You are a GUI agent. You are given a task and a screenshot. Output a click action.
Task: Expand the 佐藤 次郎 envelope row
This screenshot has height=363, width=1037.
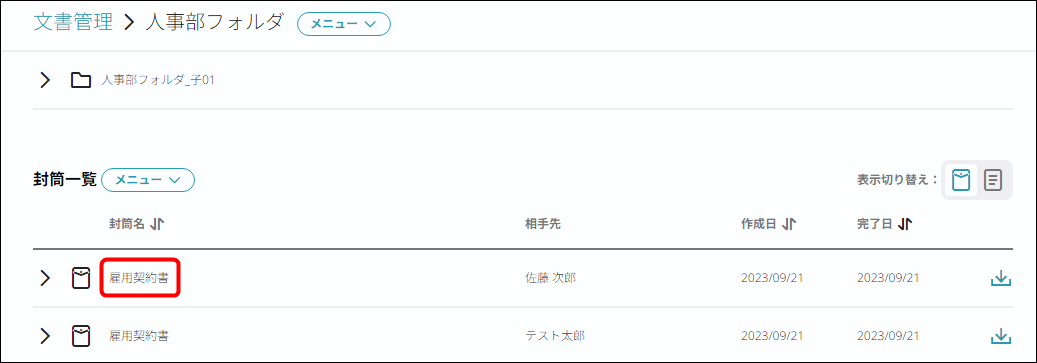(x=44, y=278)
